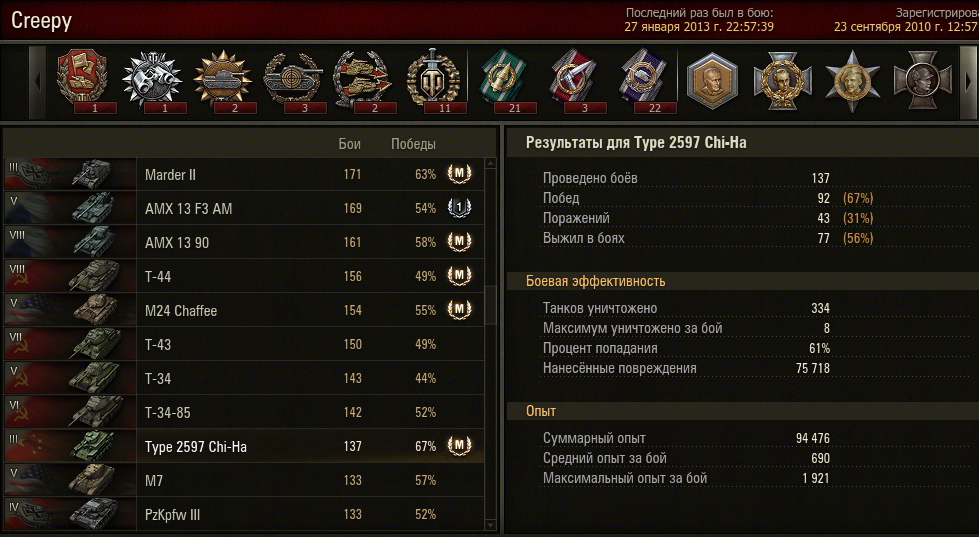Click the binoculars scout medal with count 1
Viewport: 979px width, 537px height.
(152, 79)
